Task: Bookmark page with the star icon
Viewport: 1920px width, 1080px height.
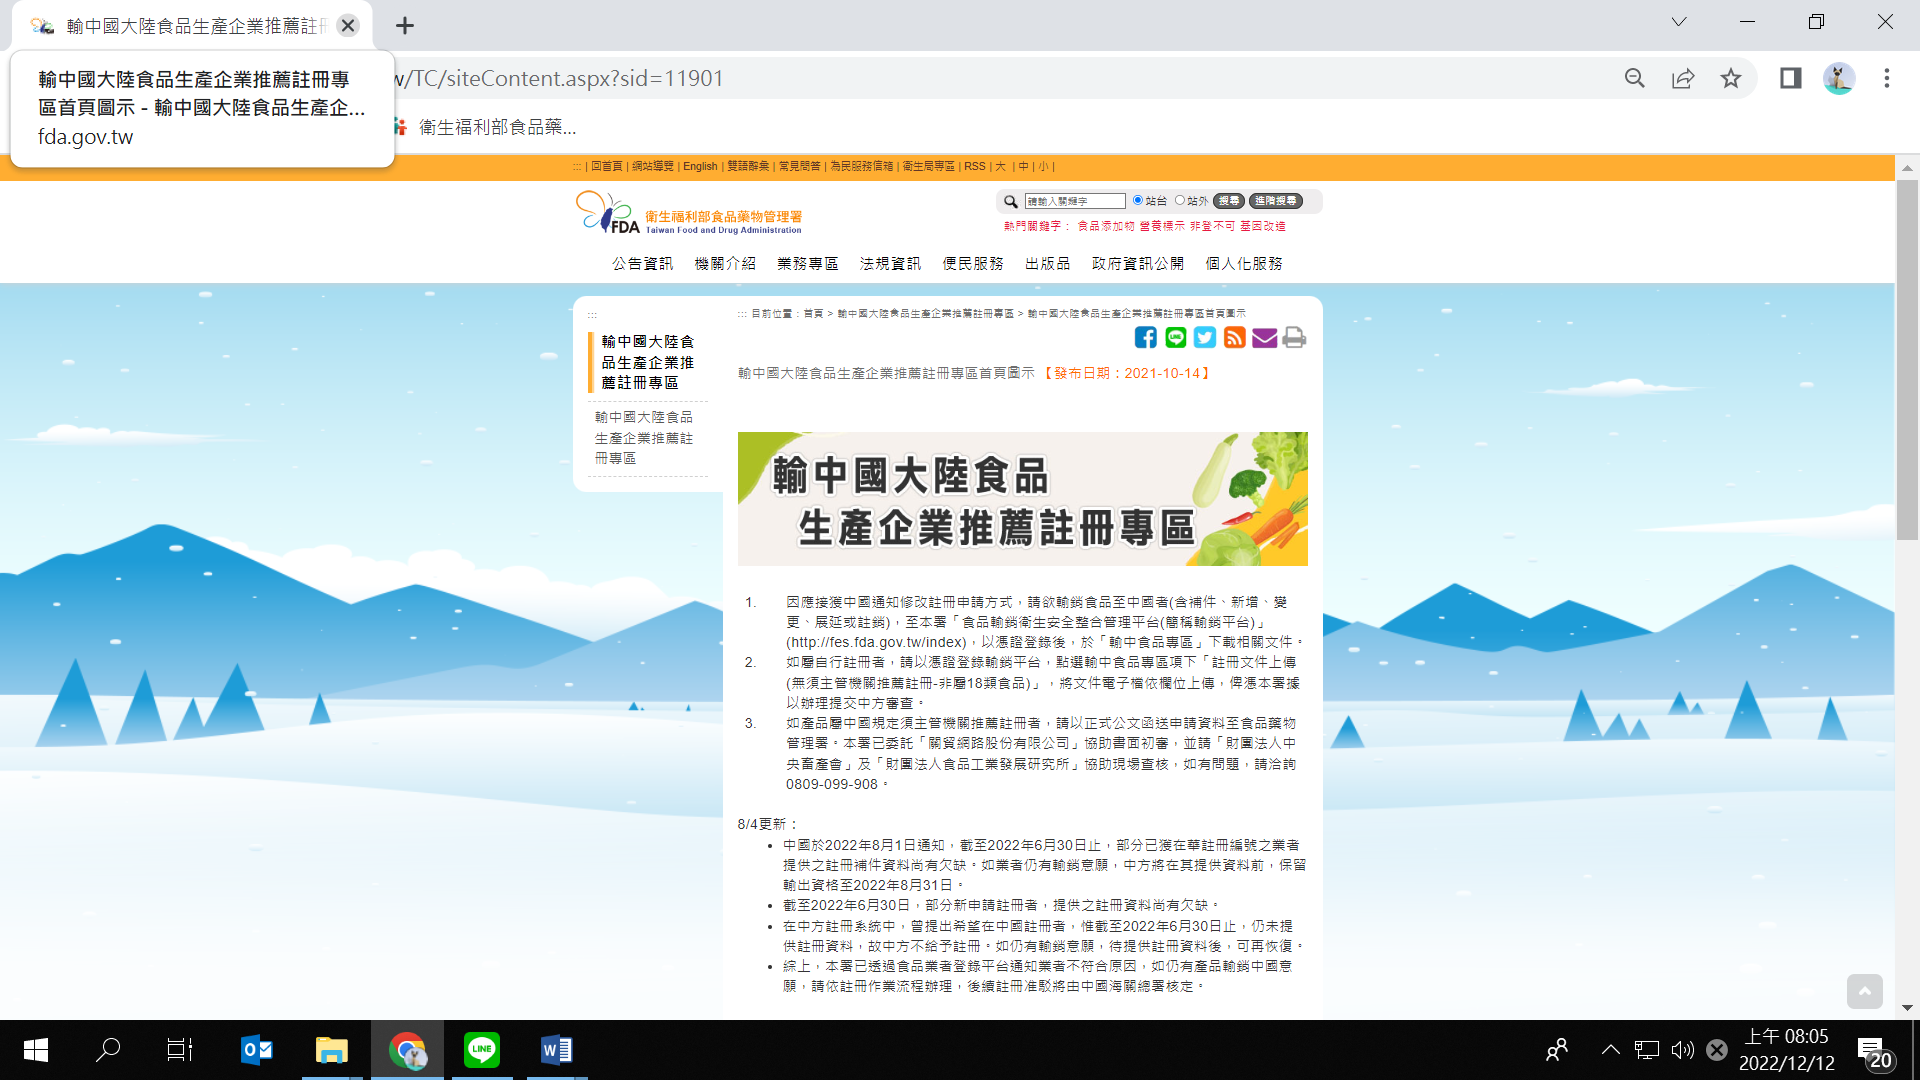Action: tap(1731, 78)
